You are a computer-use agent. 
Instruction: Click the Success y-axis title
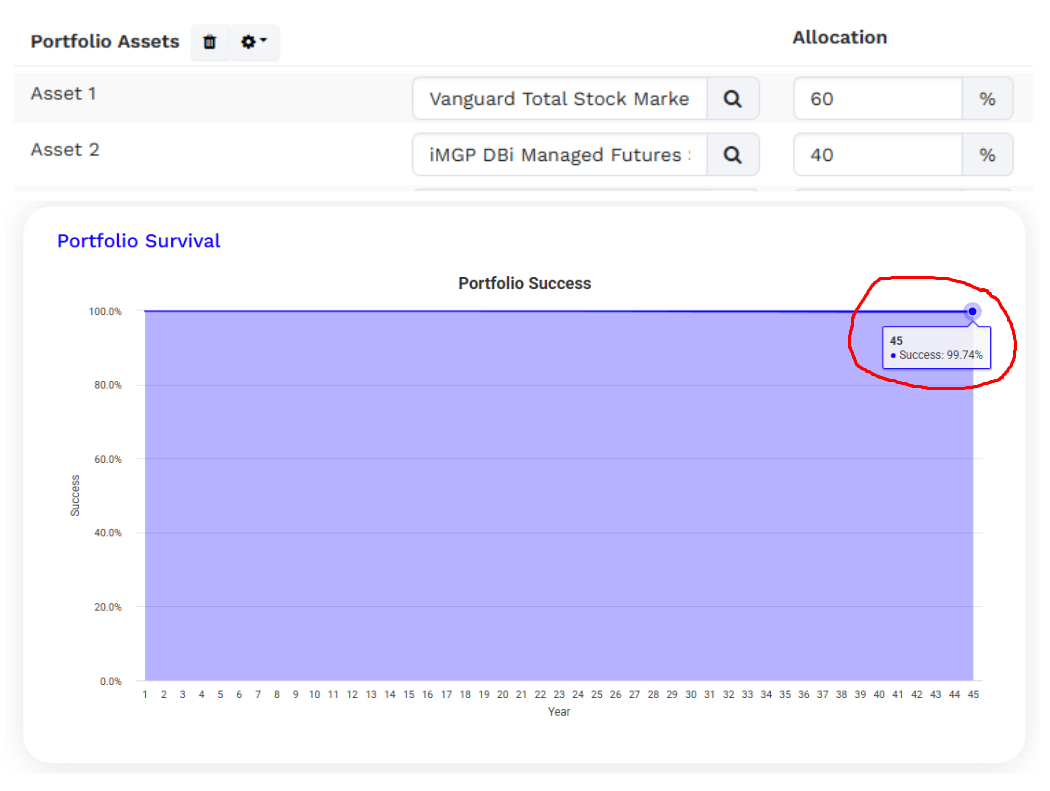coord(75,496)
